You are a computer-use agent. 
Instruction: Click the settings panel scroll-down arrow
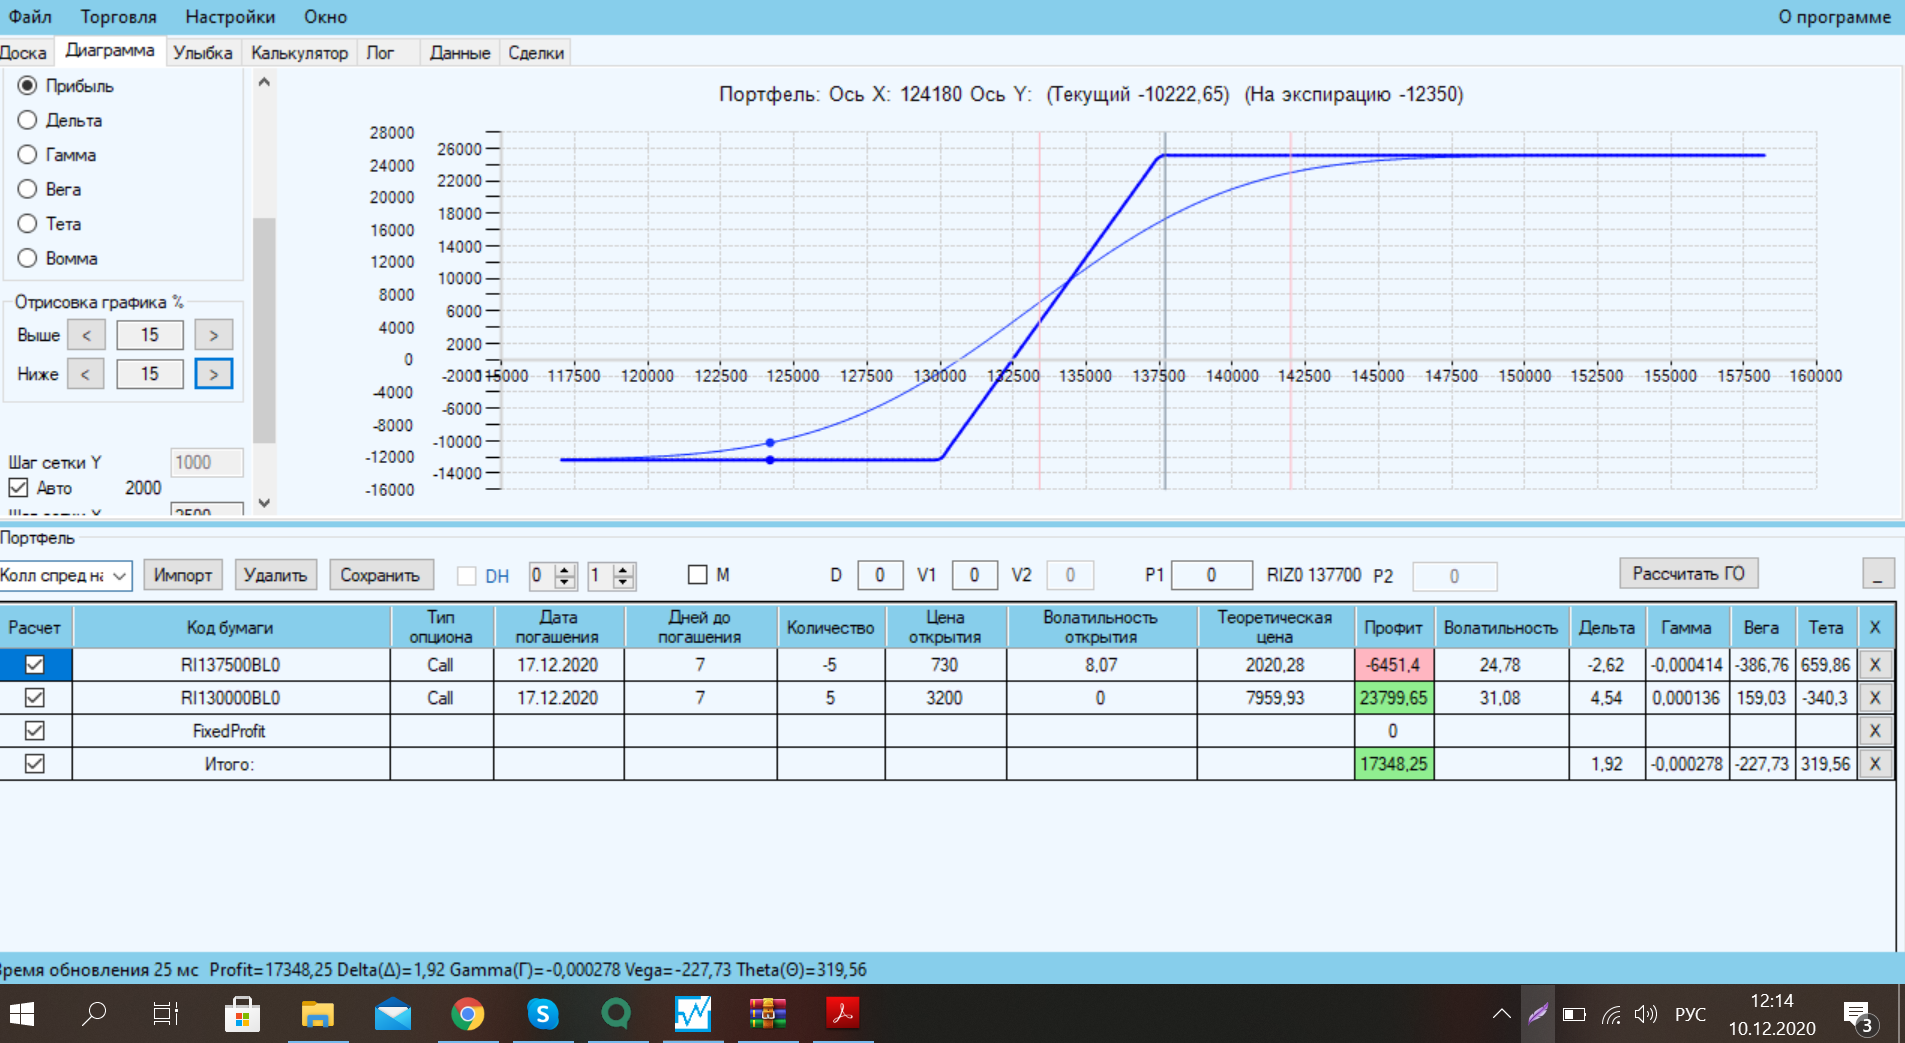pyautogui.click(x=264, y=503)
